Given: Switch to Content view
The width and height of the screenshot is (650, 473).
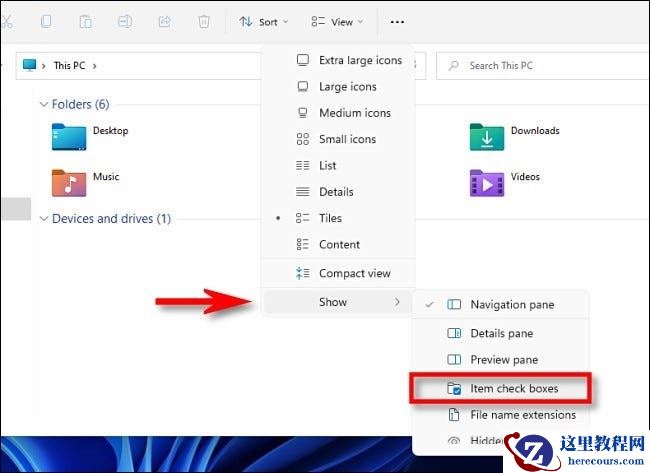Looking at the screenshot, I should (338, 245).
